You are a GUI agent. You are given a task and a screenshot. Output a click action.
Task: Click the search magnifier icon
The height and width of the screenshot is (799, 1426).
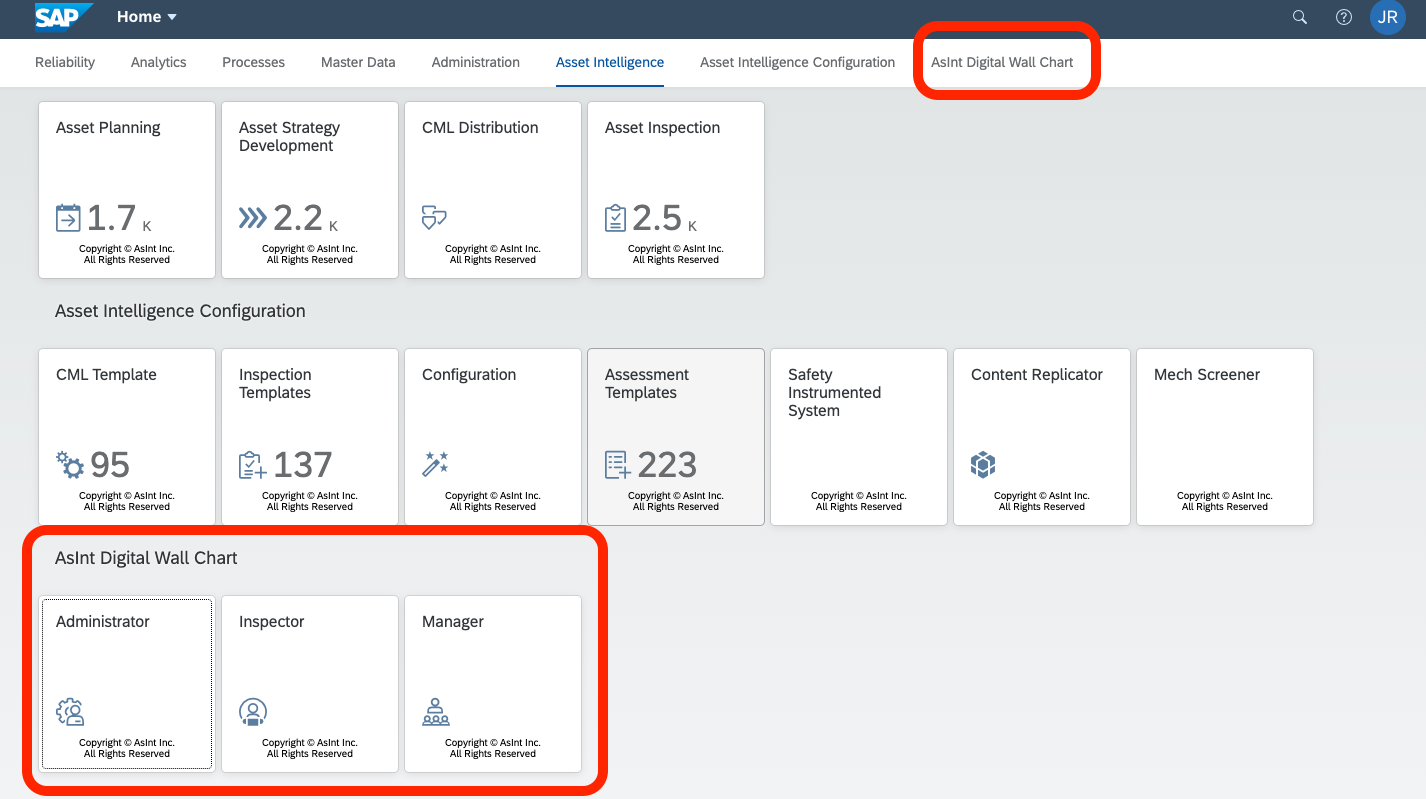(1300, 17)
